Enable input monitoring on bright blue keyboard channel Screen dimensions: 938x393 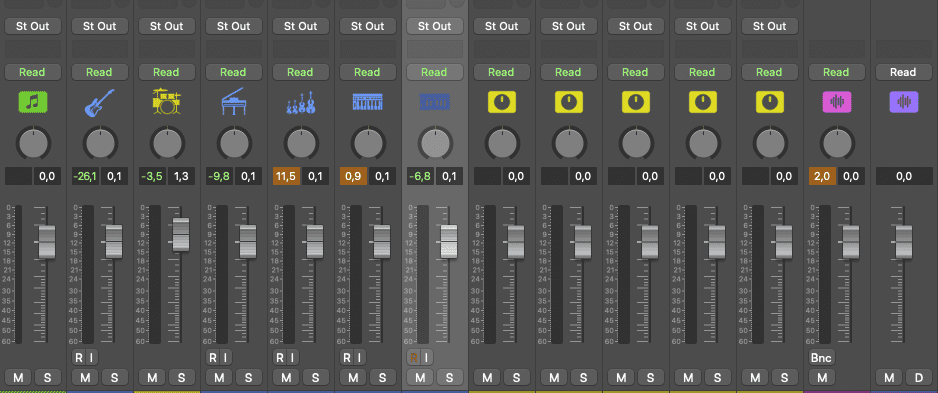click(x=360, y=358)
